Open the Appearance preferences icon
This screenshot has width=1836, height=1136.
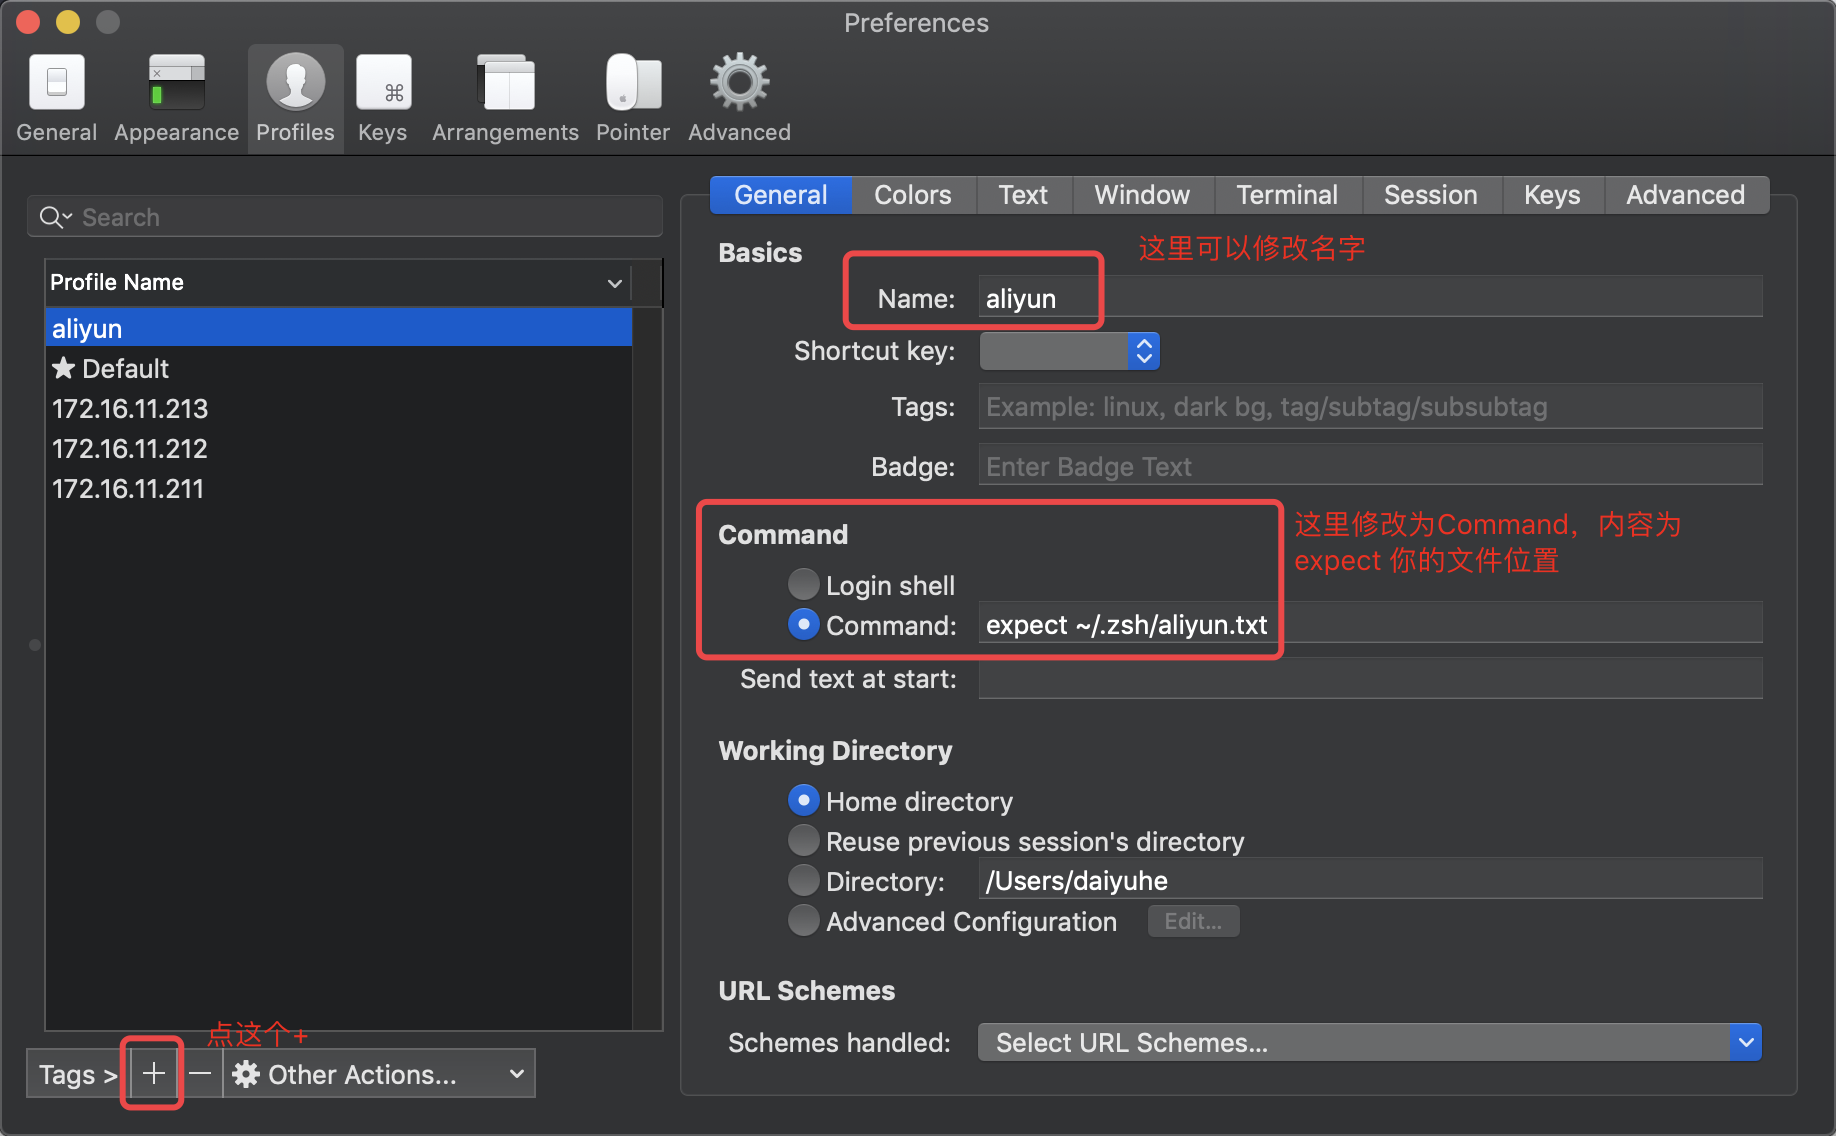coord(176,95)
